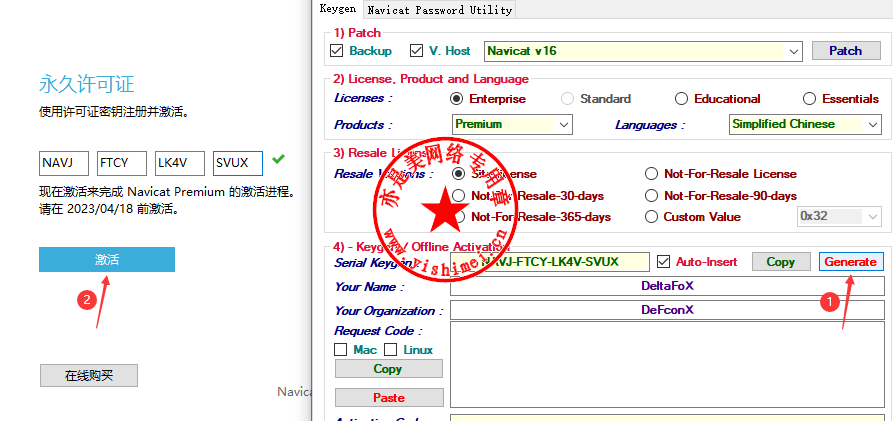Open the 0x32 custom value dropdown
893x421 pixels.
click(838, 216)
